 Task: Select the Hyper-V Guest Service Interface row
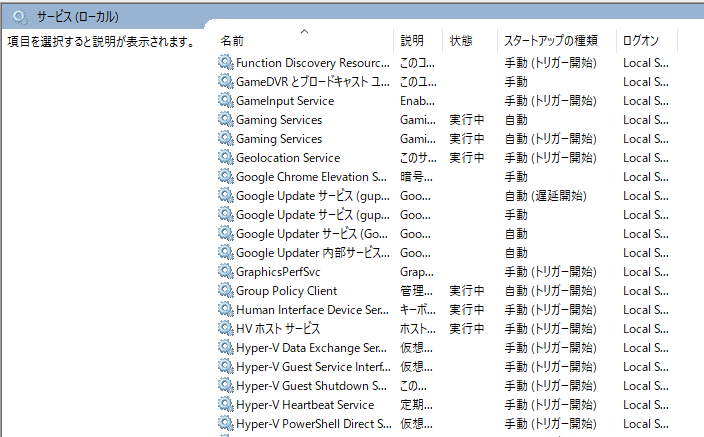point(447,366)
